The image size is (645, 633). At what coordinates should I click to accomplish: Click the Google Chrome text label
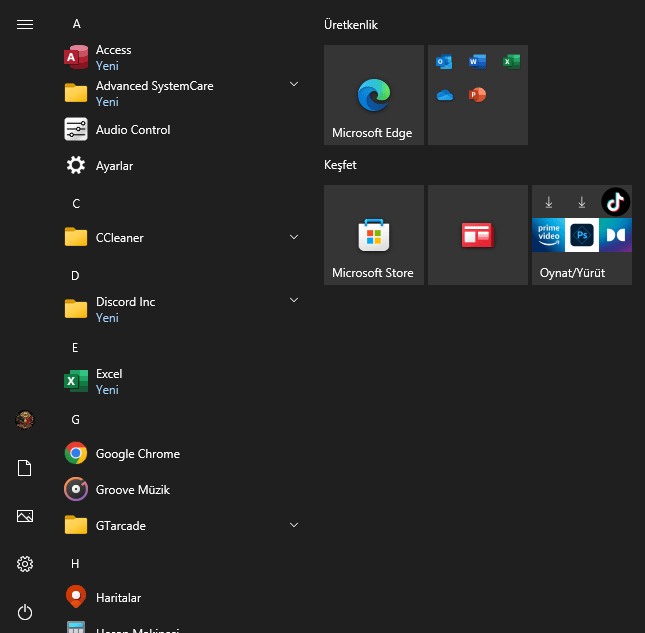(x=138, y=454)
